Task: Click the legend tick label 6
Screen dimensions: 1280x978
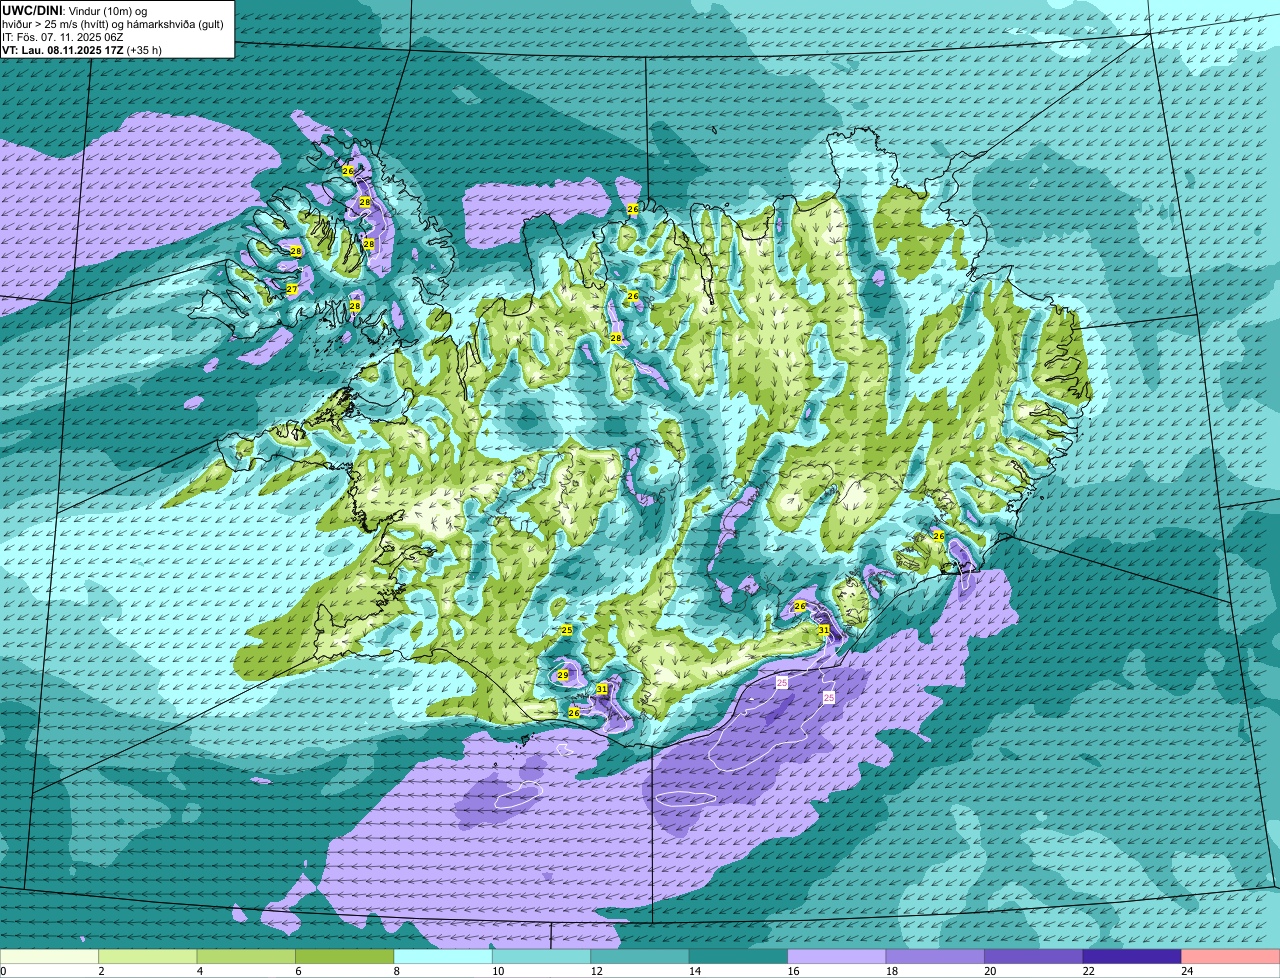Action: [297, 971]
